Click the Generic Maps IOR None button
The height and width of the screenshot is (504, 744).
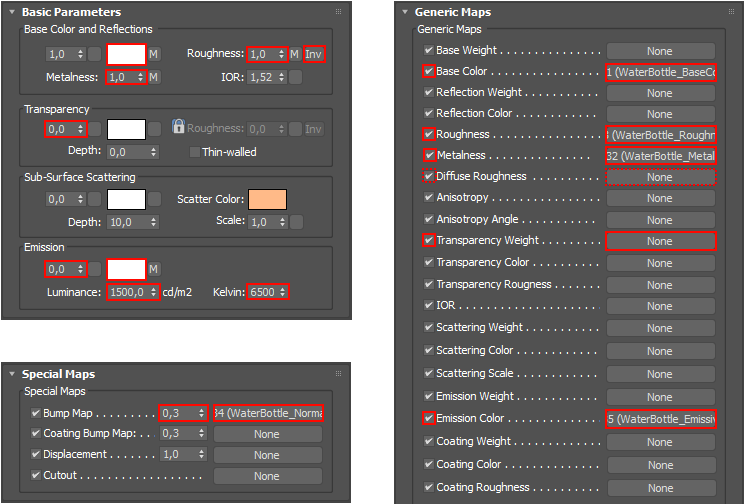660,306
